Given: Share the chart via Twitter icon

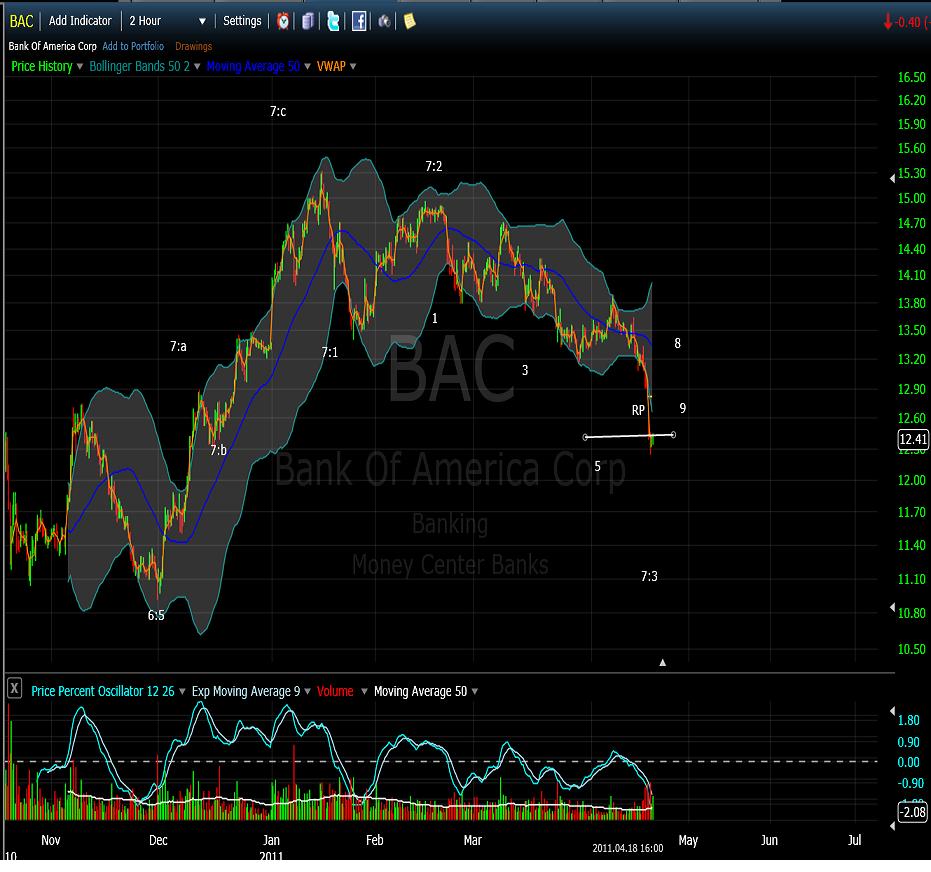Looking at the screenshot, I should tap(333, 21).
